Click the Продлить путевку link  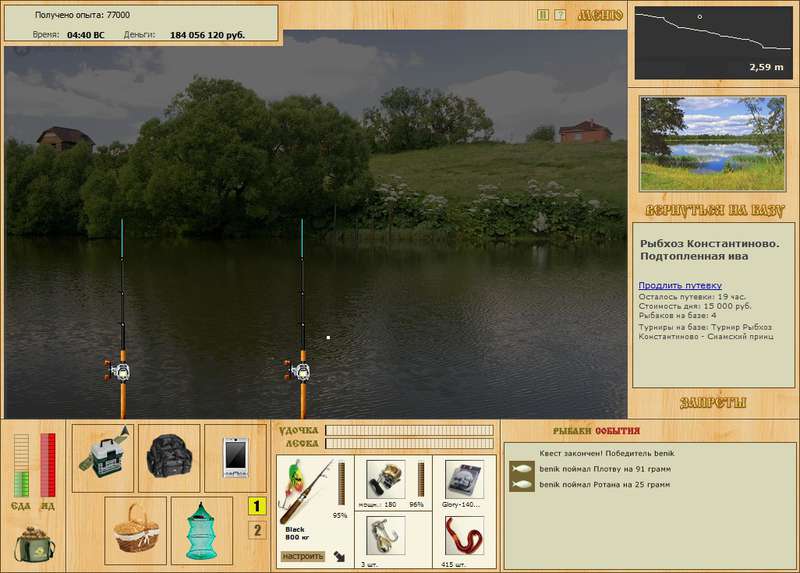(680, 285)
